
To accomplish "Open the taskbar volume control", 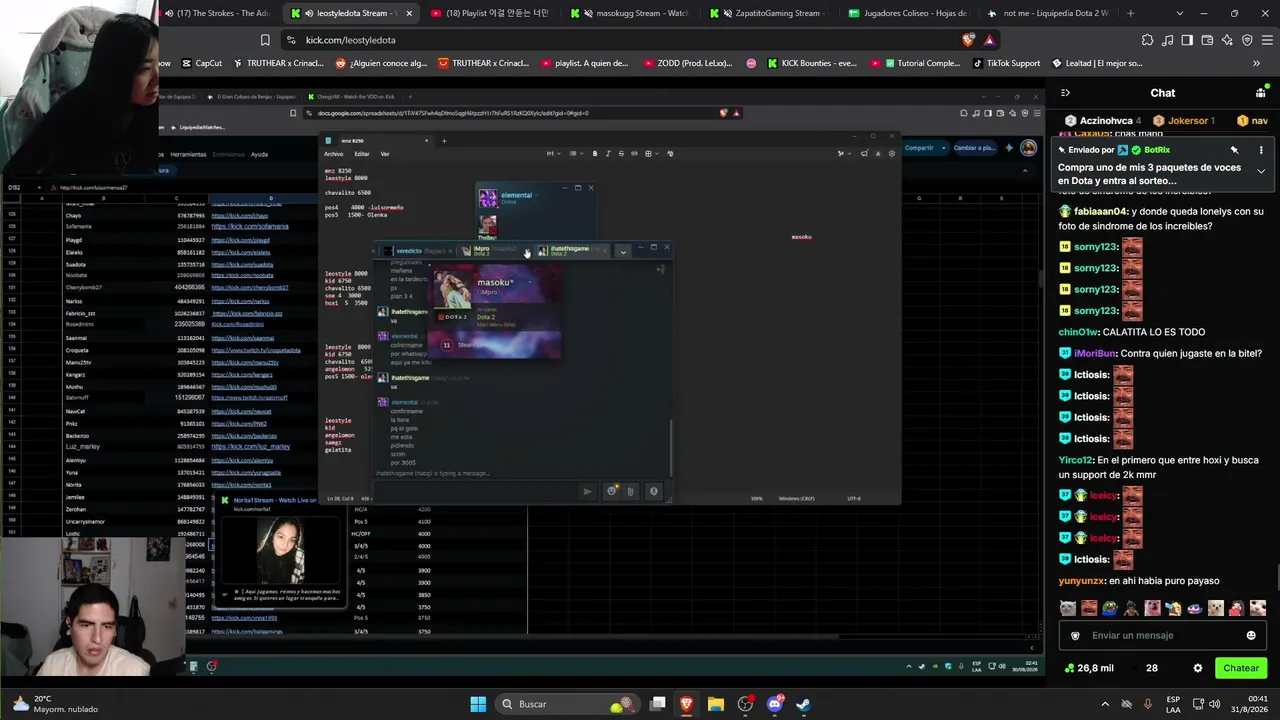I will click(x=1216, y=704).
